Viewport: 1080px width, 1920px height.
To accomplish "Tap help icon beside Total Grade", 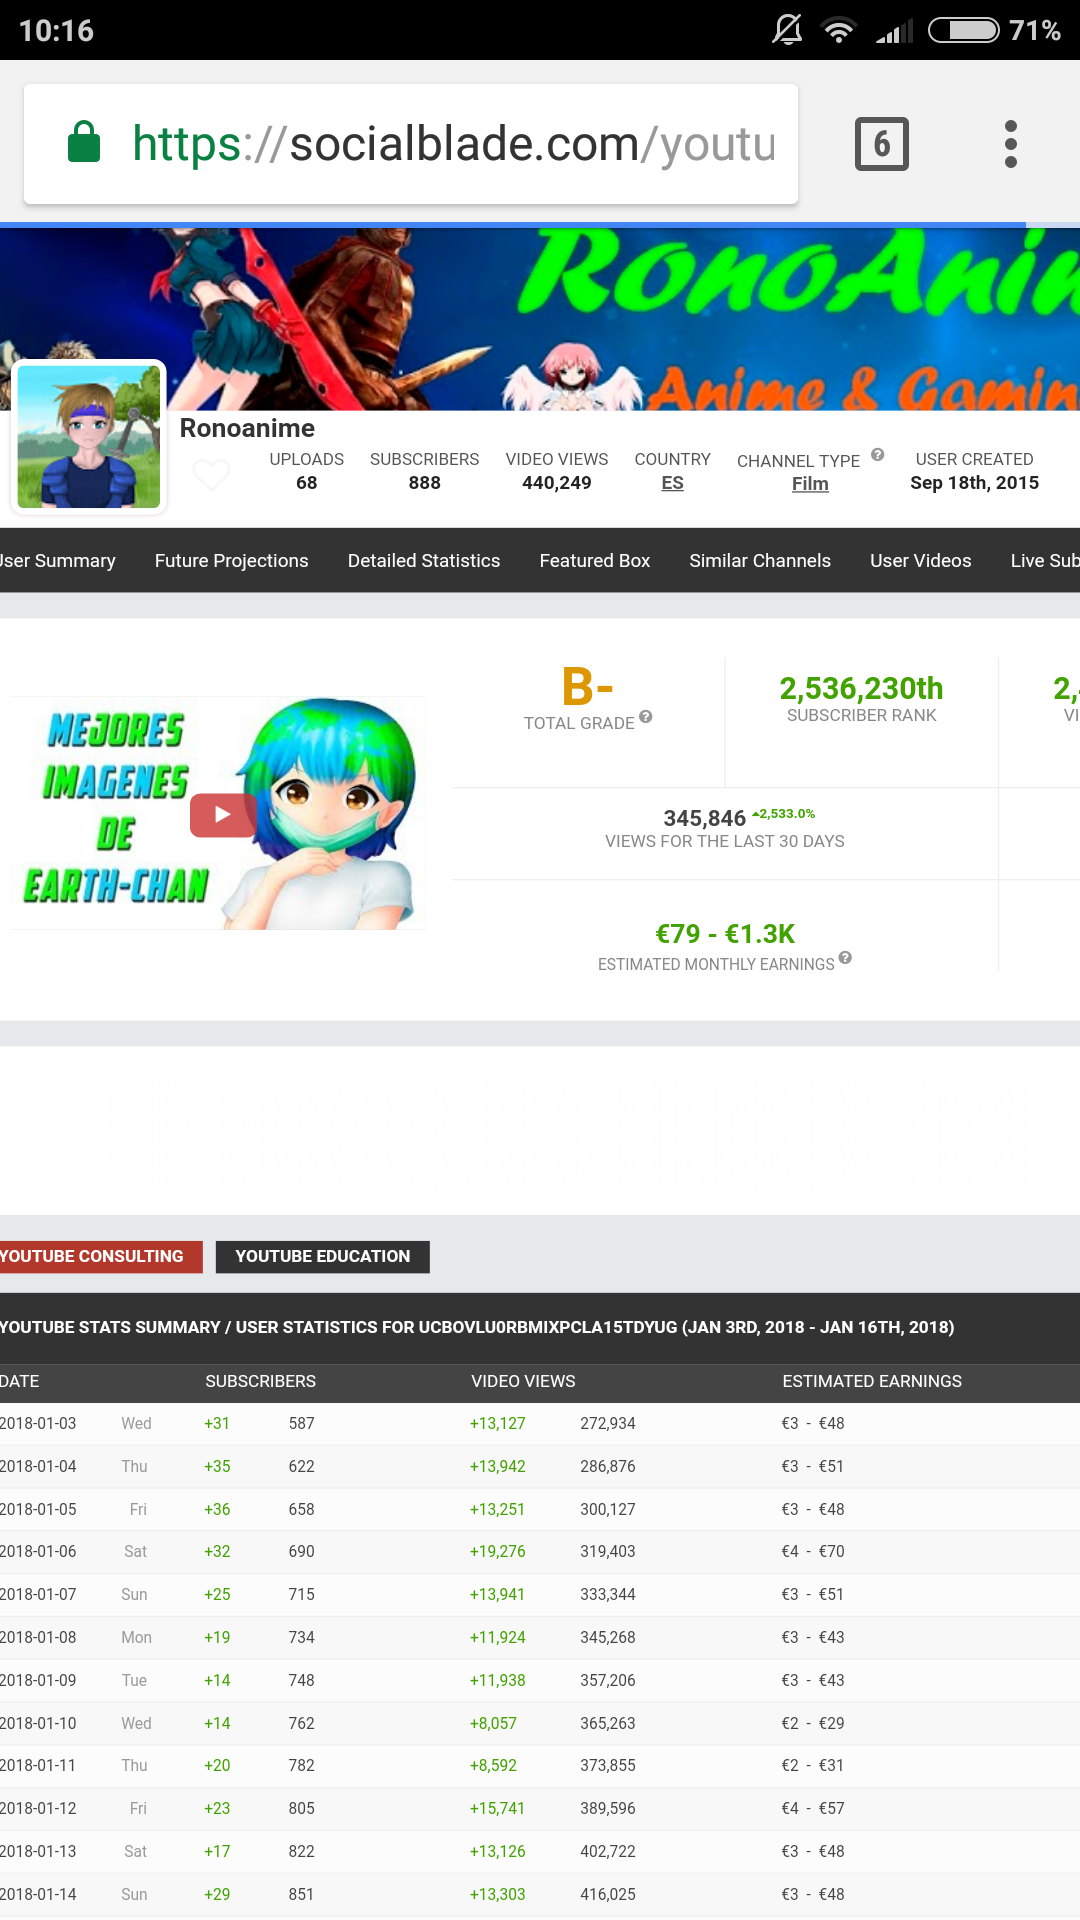I will [x=646, y=716].
